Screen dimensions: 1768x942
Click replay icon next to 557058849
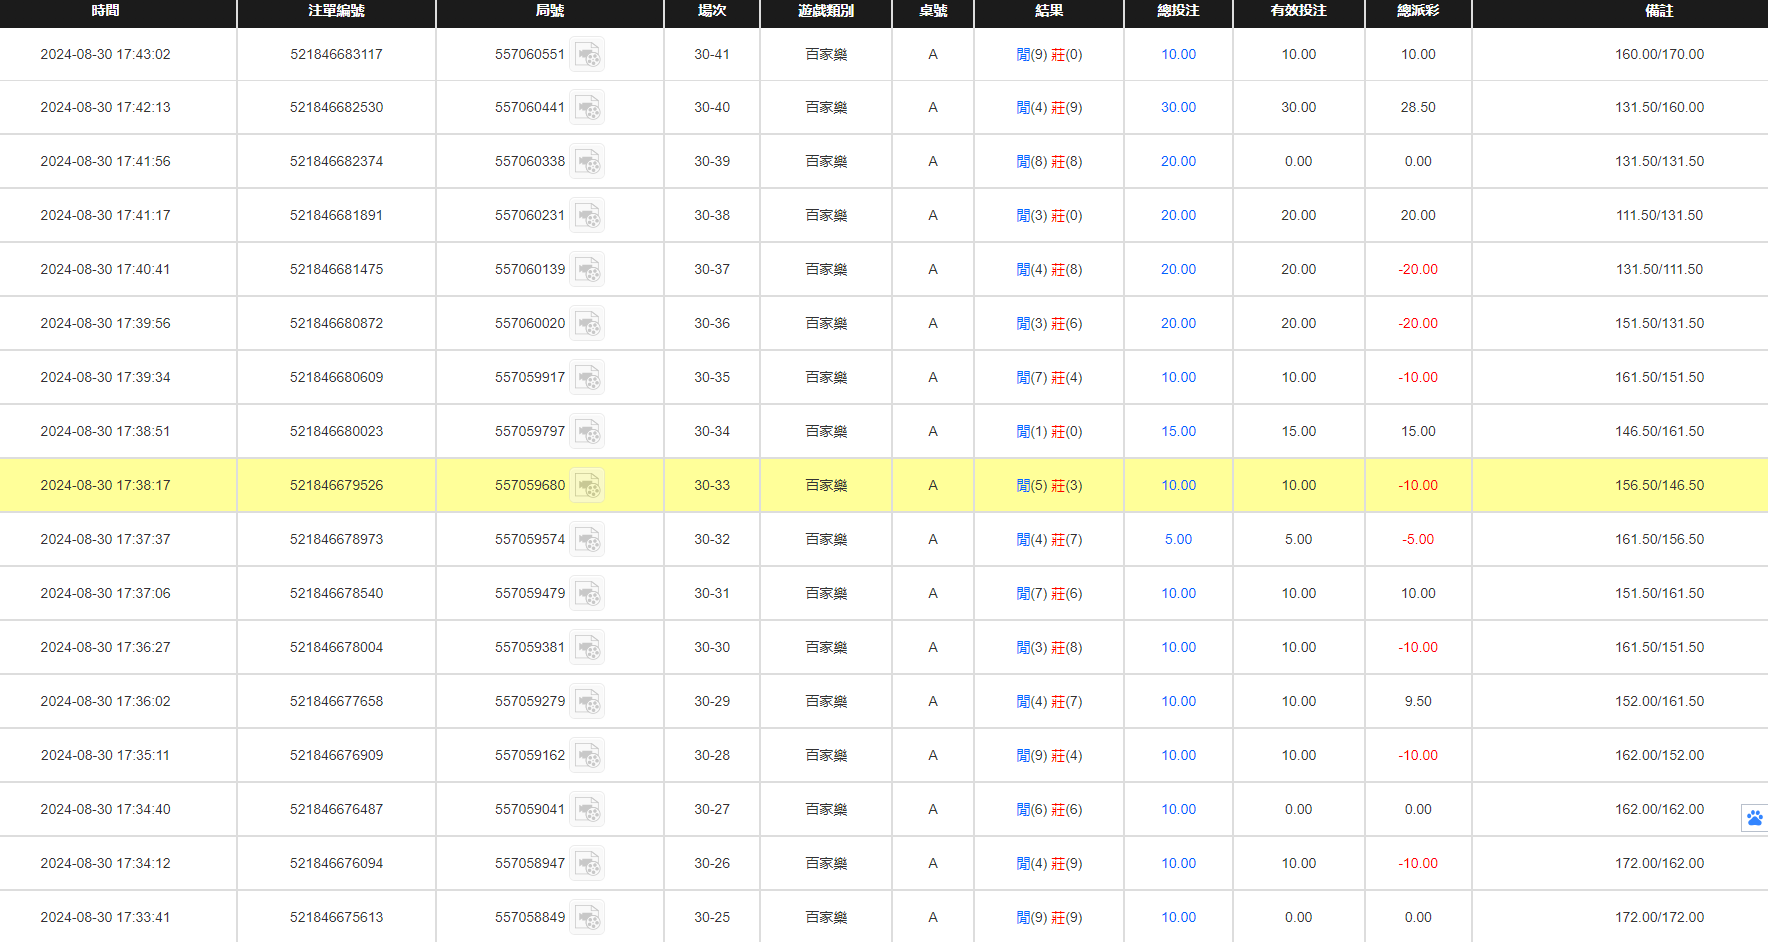[x=587, y=917]
